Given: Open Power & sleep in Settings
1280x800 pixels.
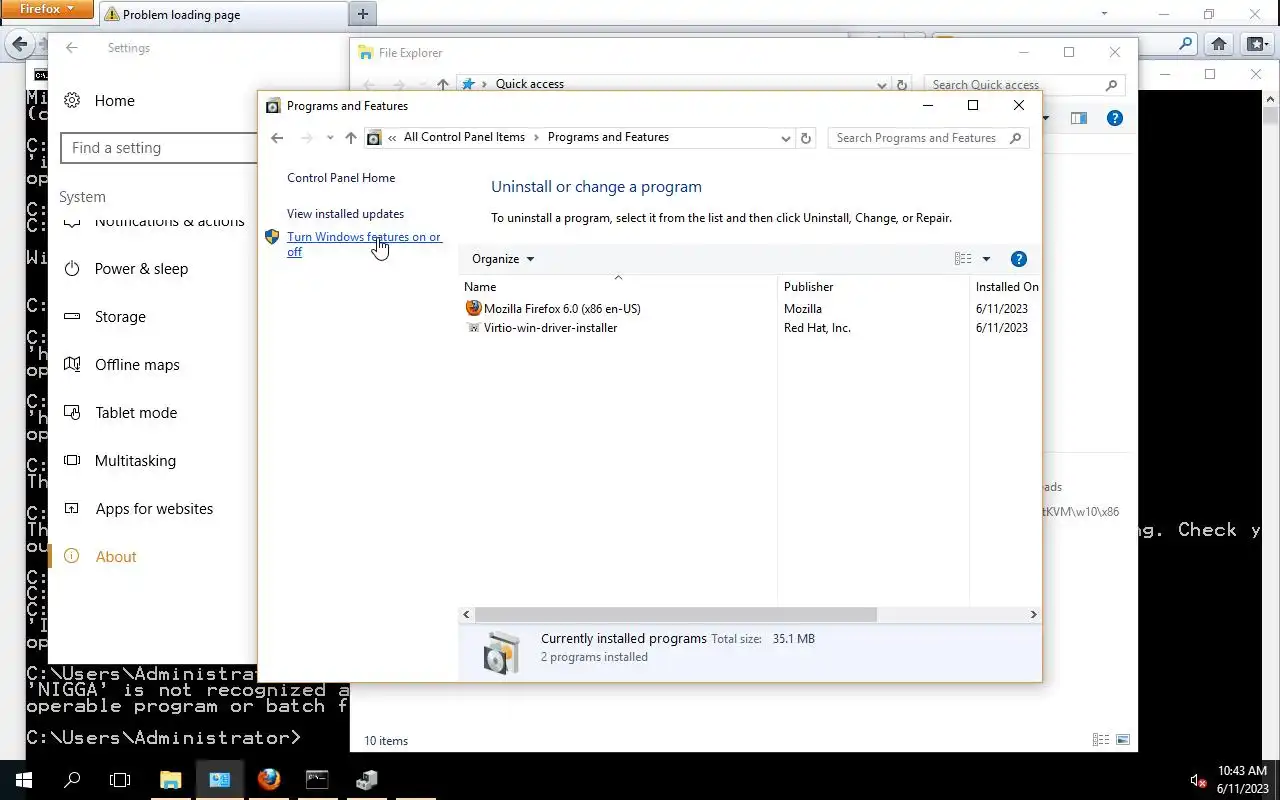Looking at the screenshot, I should pyautogui.click(x=141, y=269).
